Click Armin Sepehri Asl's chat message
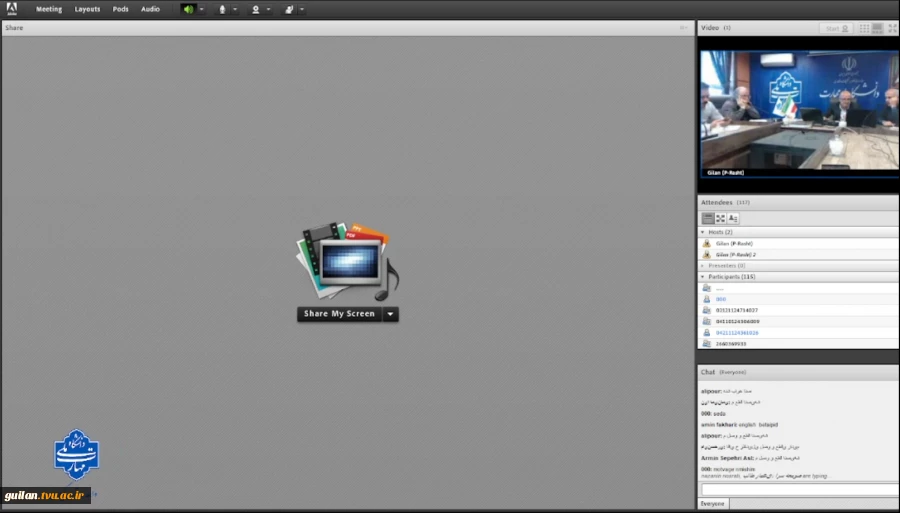Viewport: 900px width, 513px height. 750,458
